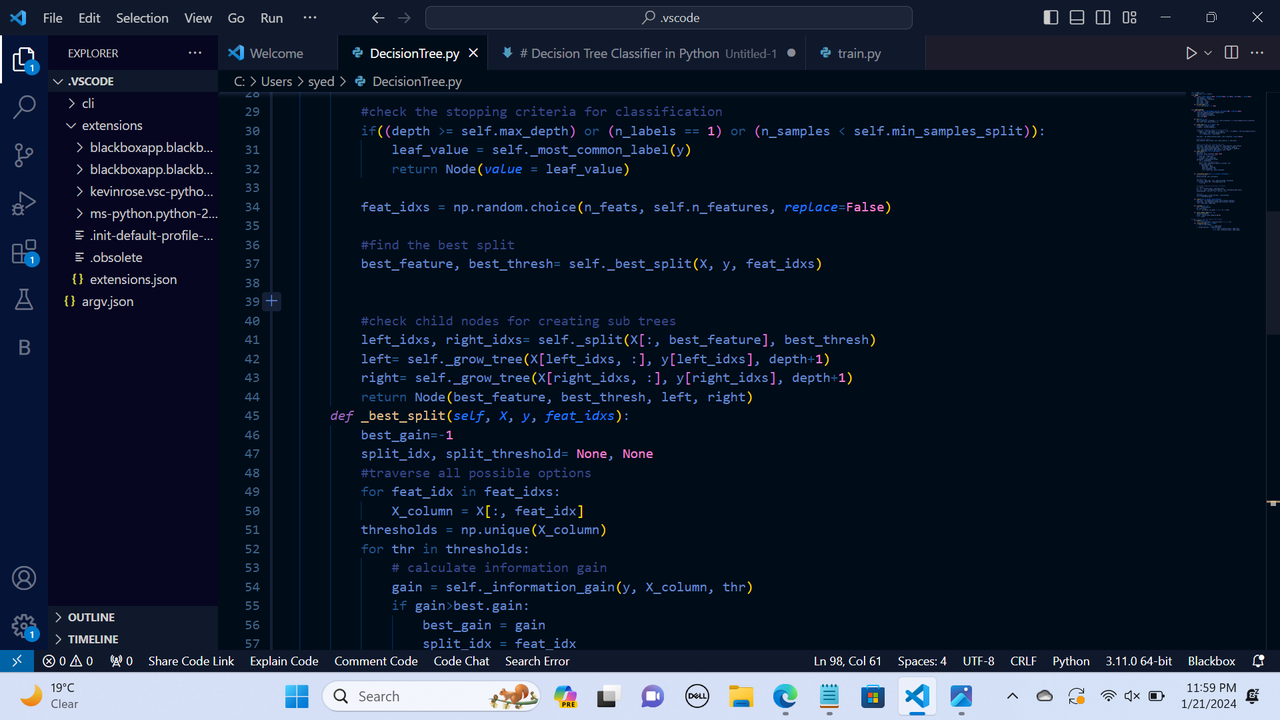
Task: Click the Ln 98, Col 61 indicator
Action: tap(848, 661)
